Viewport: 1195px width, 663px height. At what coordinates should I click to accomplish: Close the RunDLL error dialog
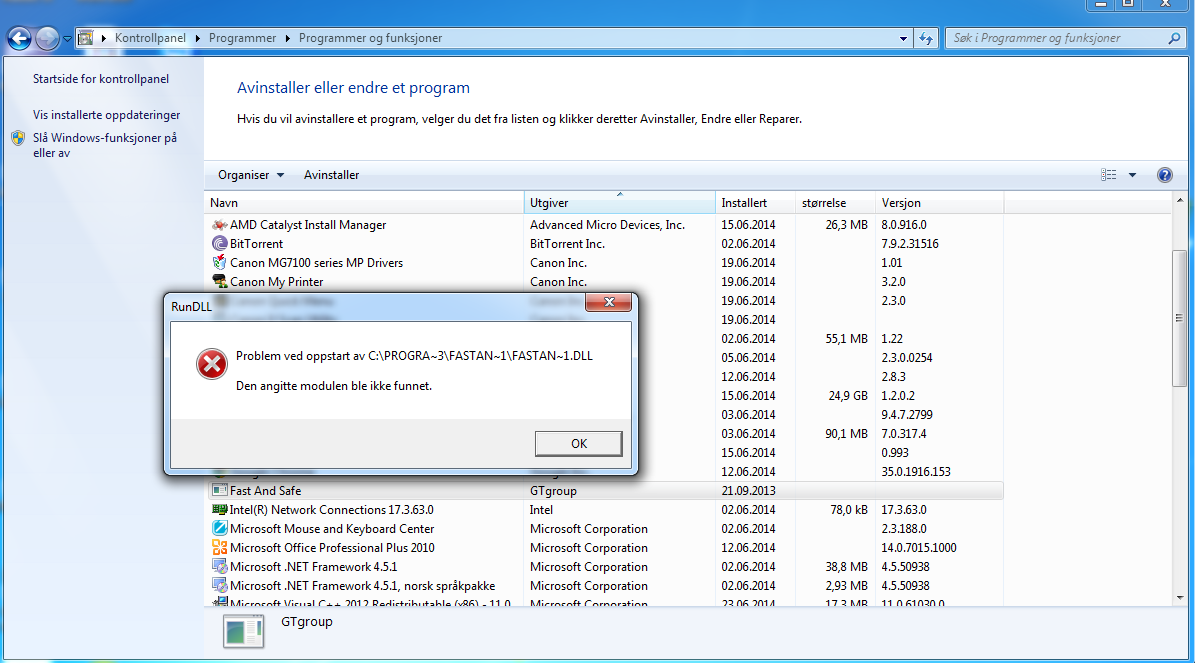608,302
